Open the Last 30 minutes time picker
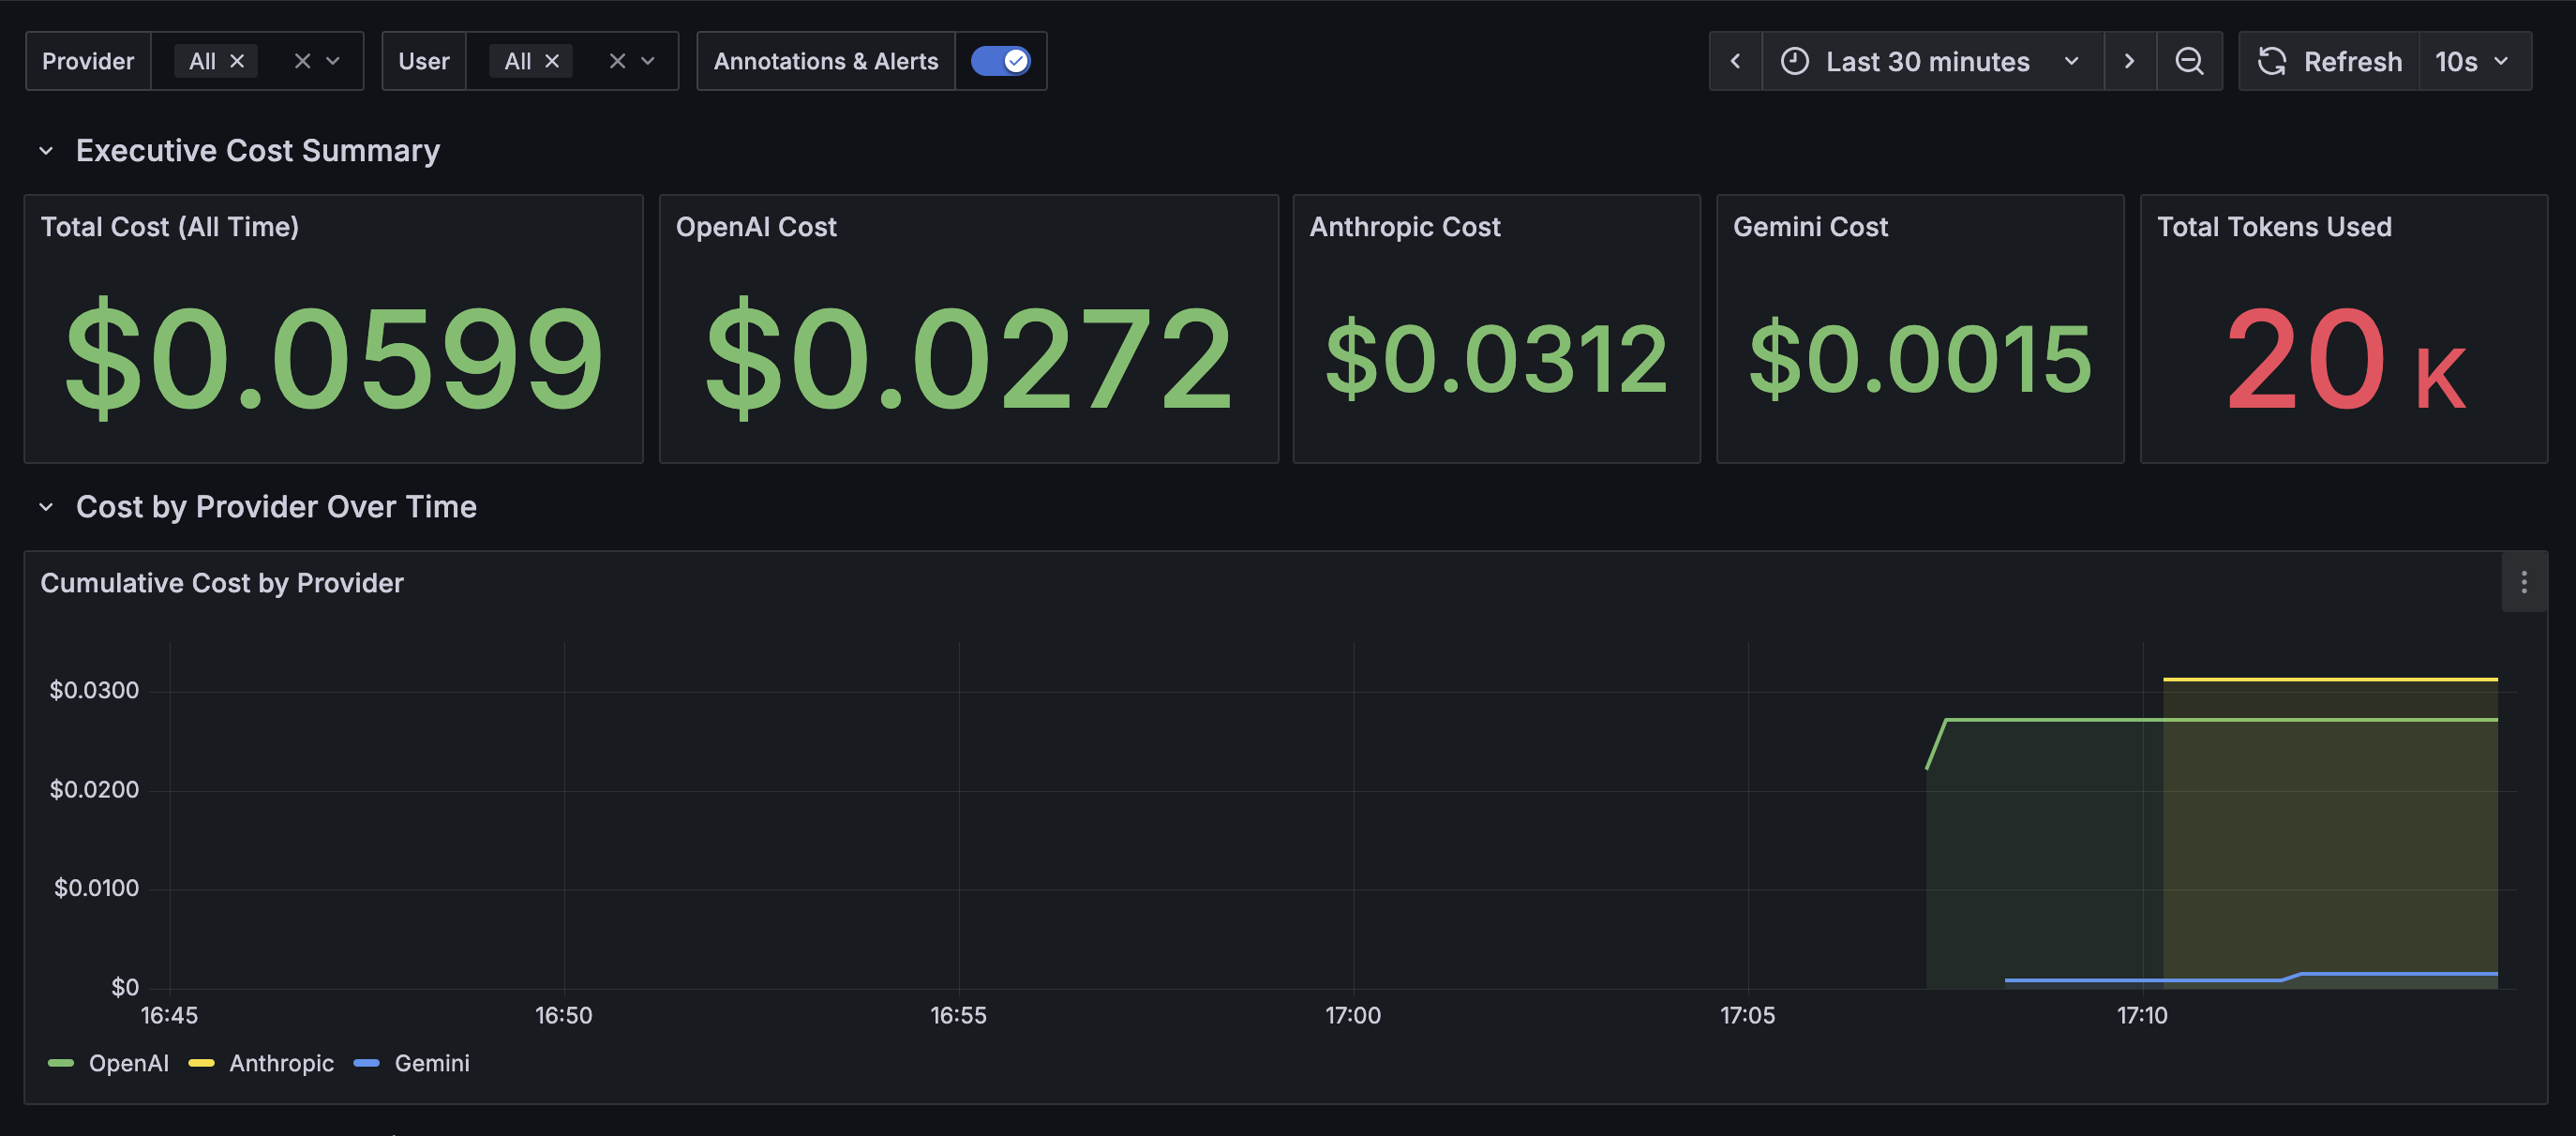Image resolution: width=2576 pixels, height=1136 pixels. (1930, 61)
